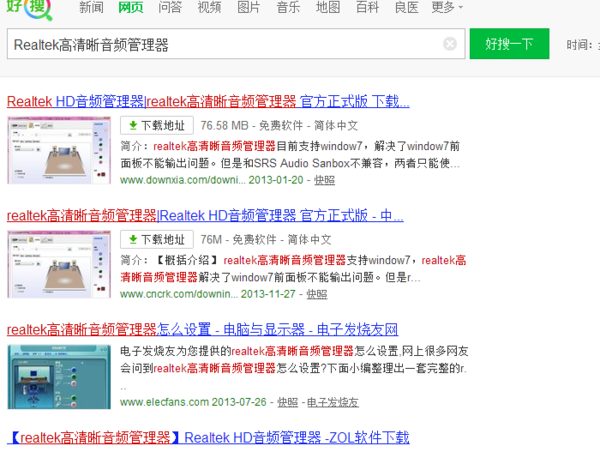Click the 76M - 免费软件 - 简体中文 text
600x452 pixels.
(x=266, y=240)
